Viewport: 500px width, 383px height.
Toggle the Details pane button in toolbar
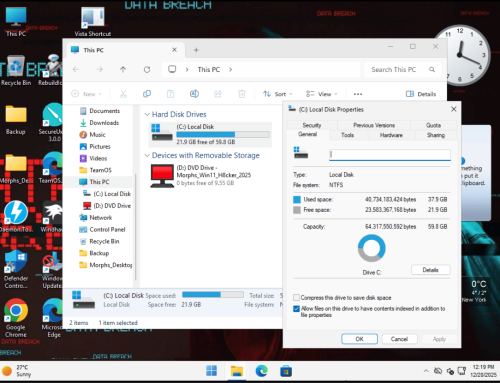pyautogui.click(x=421, y=94)
